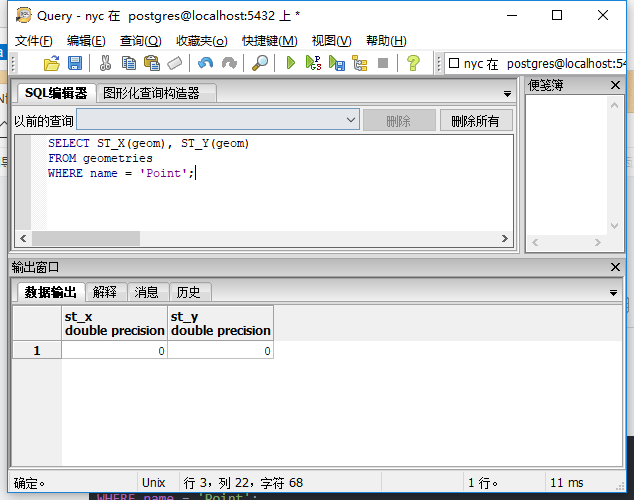634x500 pixels.
Task: Click the toolbar drag grip handle left of the open file icon
Action: point(13,63)
